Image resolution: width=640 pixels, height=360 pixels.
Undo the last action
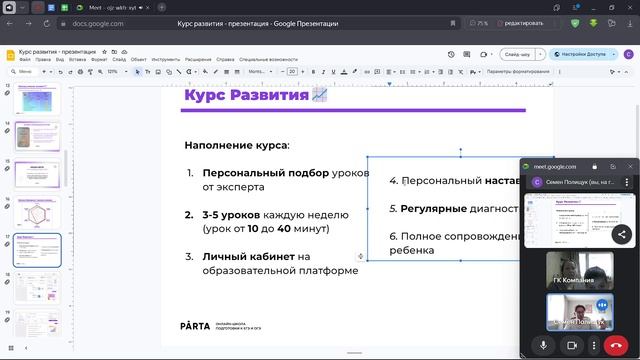tap(60, 72)
